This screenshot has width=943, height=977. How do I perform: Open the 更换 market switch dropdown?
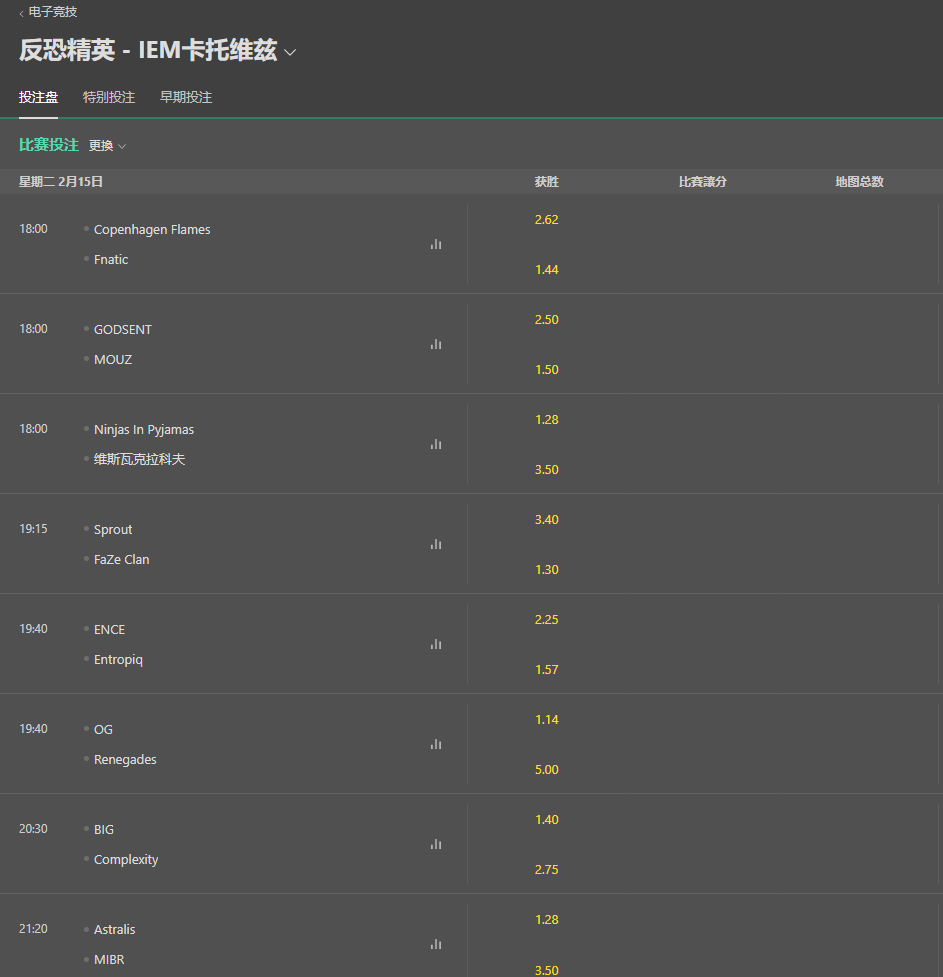point(107,144)
